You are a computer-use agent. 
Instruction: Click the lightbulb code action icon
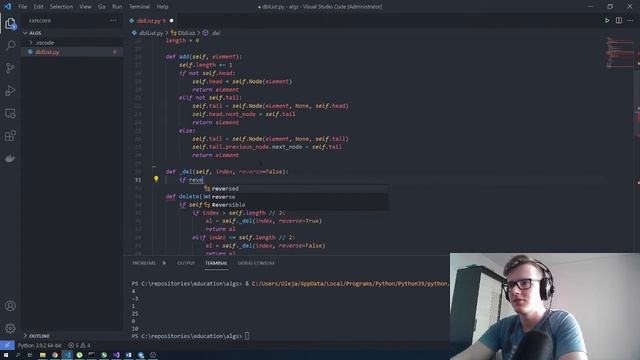(156, 179)
